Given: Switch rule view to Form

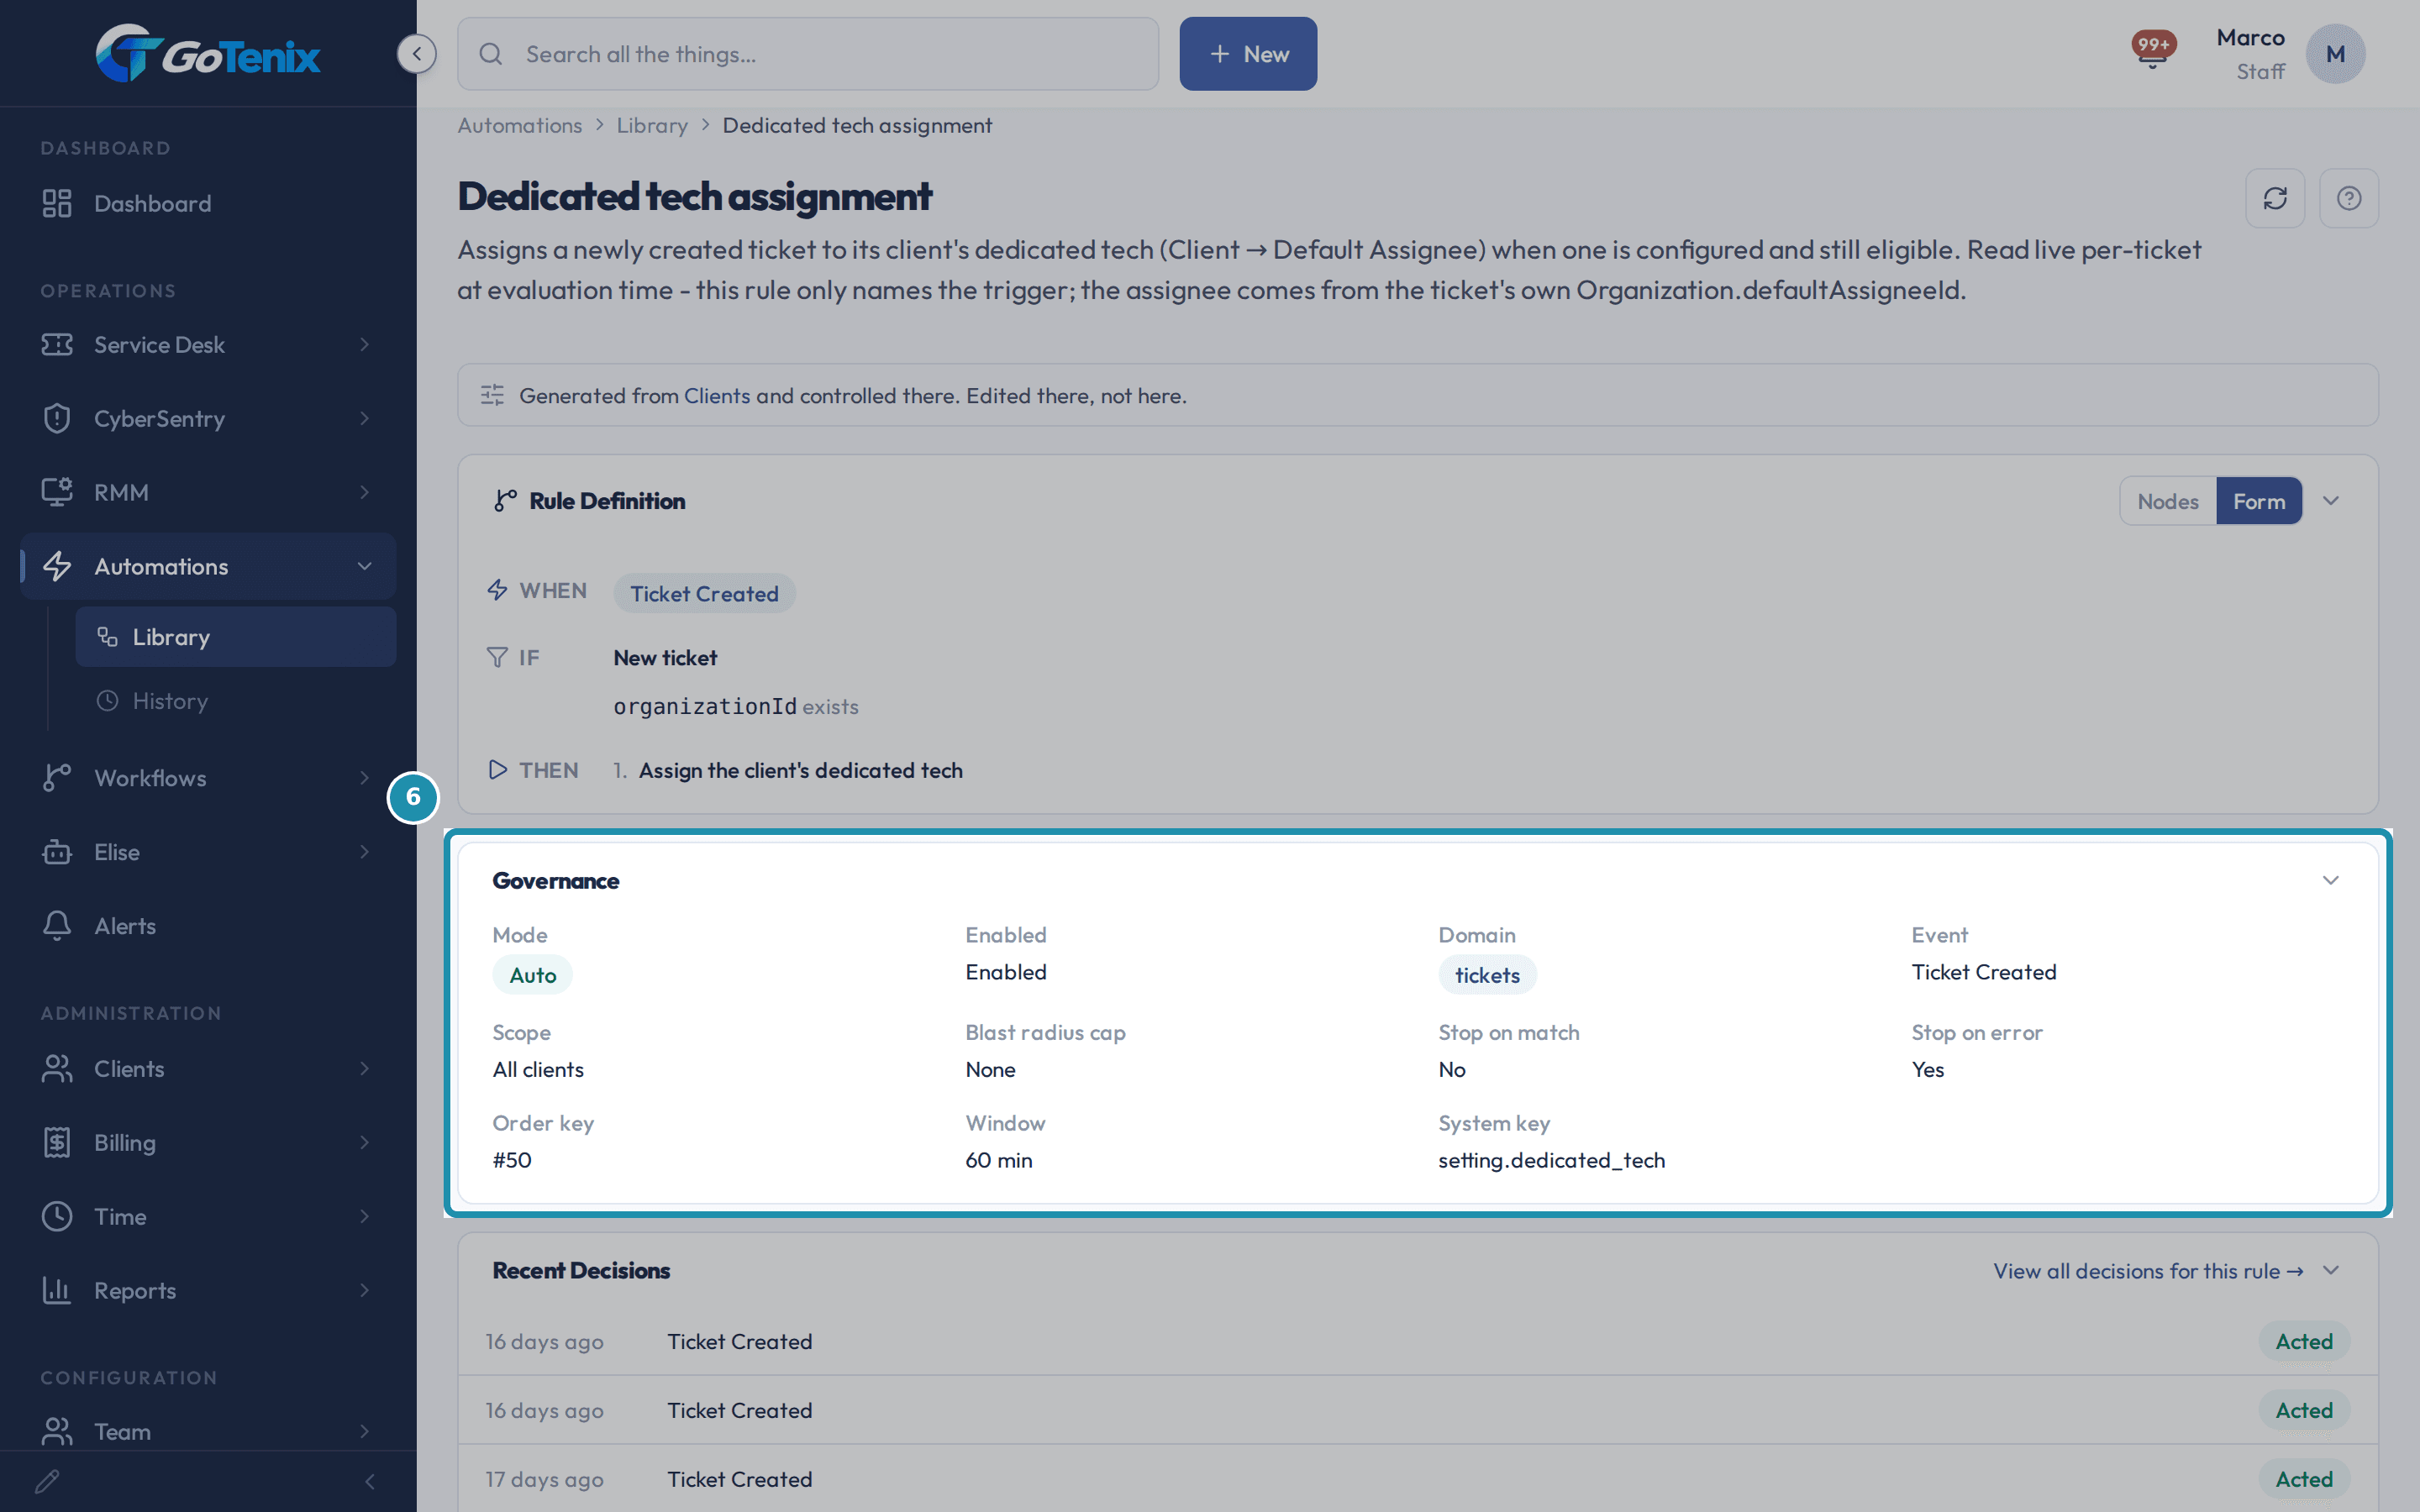Looking at the screenshot, I should [2259, 501].
